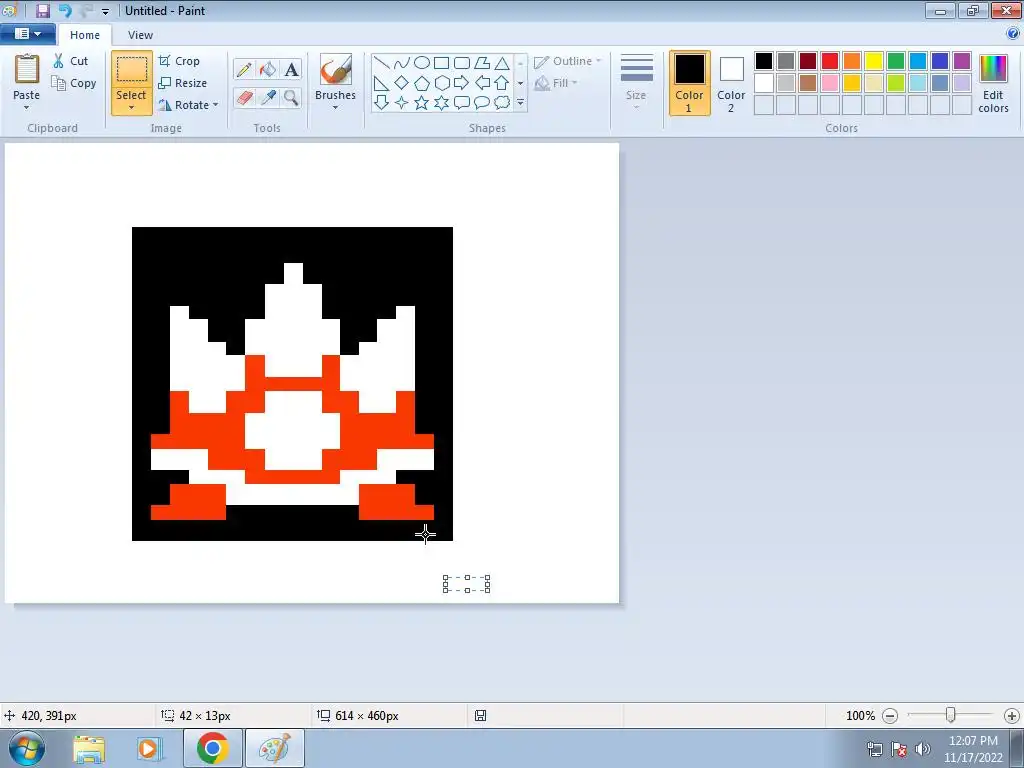Pick the green color swatch
The height and width of the screenshot is (768, 1024).
tap(896, 61)
